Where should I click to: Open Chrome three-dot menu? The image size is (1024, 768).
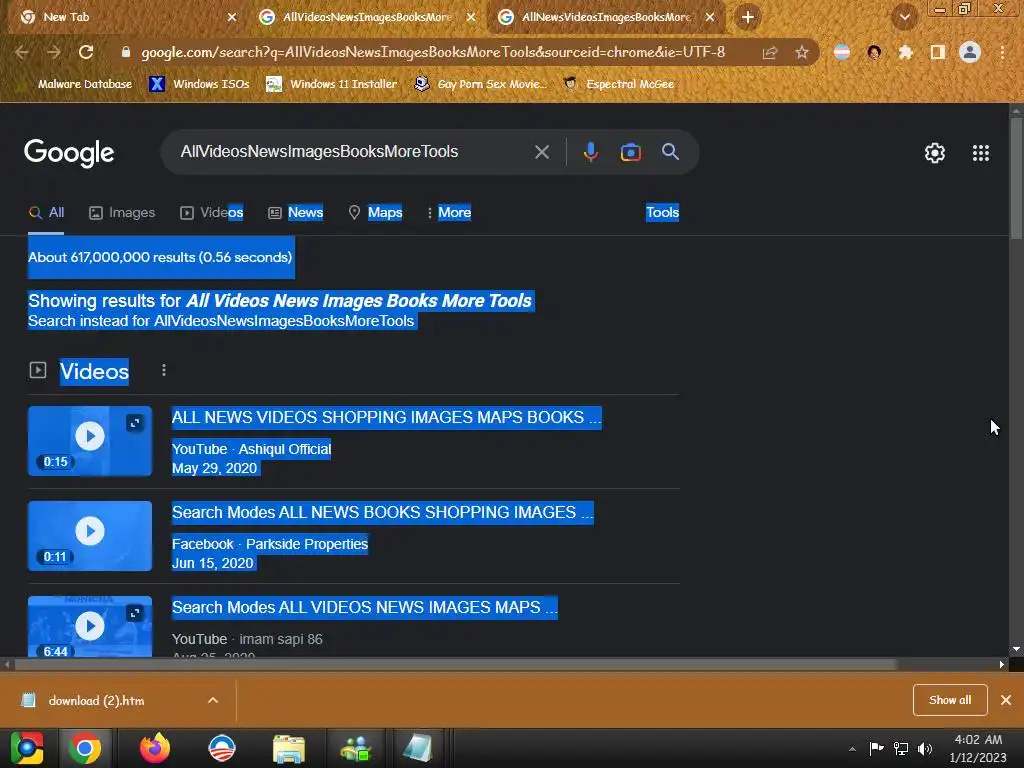[1002, 52]
